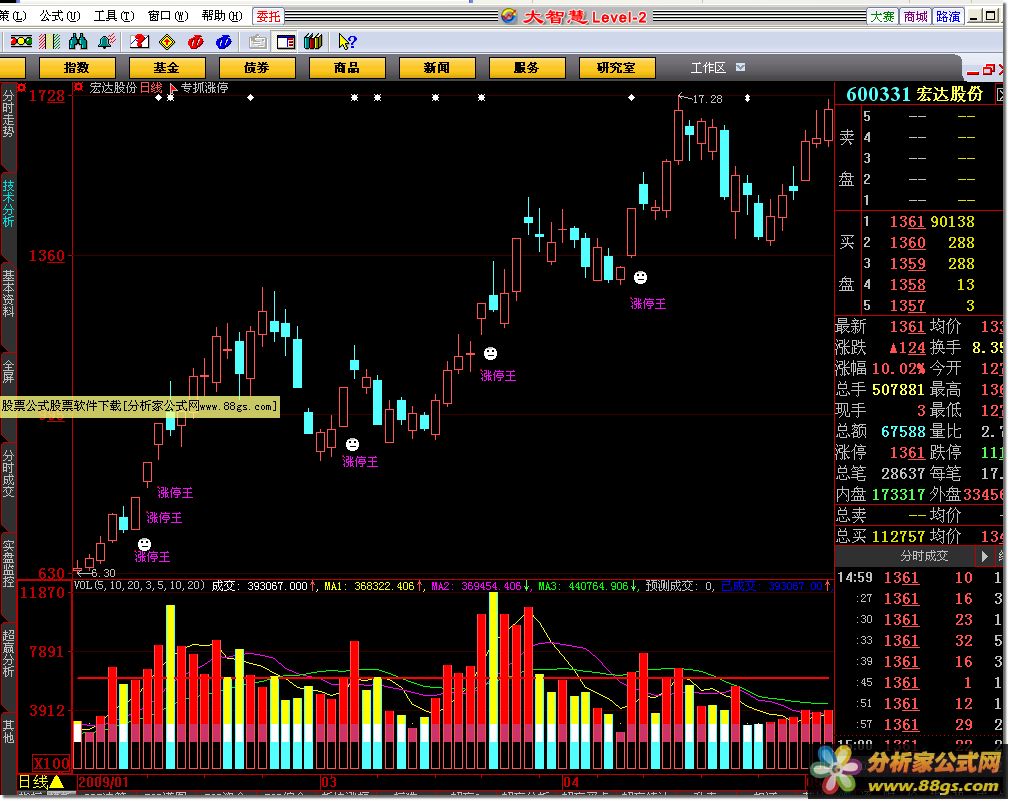Select the 商品 category tab
The width and height of the screenshot is (1010, 801).
coord(347,68)
